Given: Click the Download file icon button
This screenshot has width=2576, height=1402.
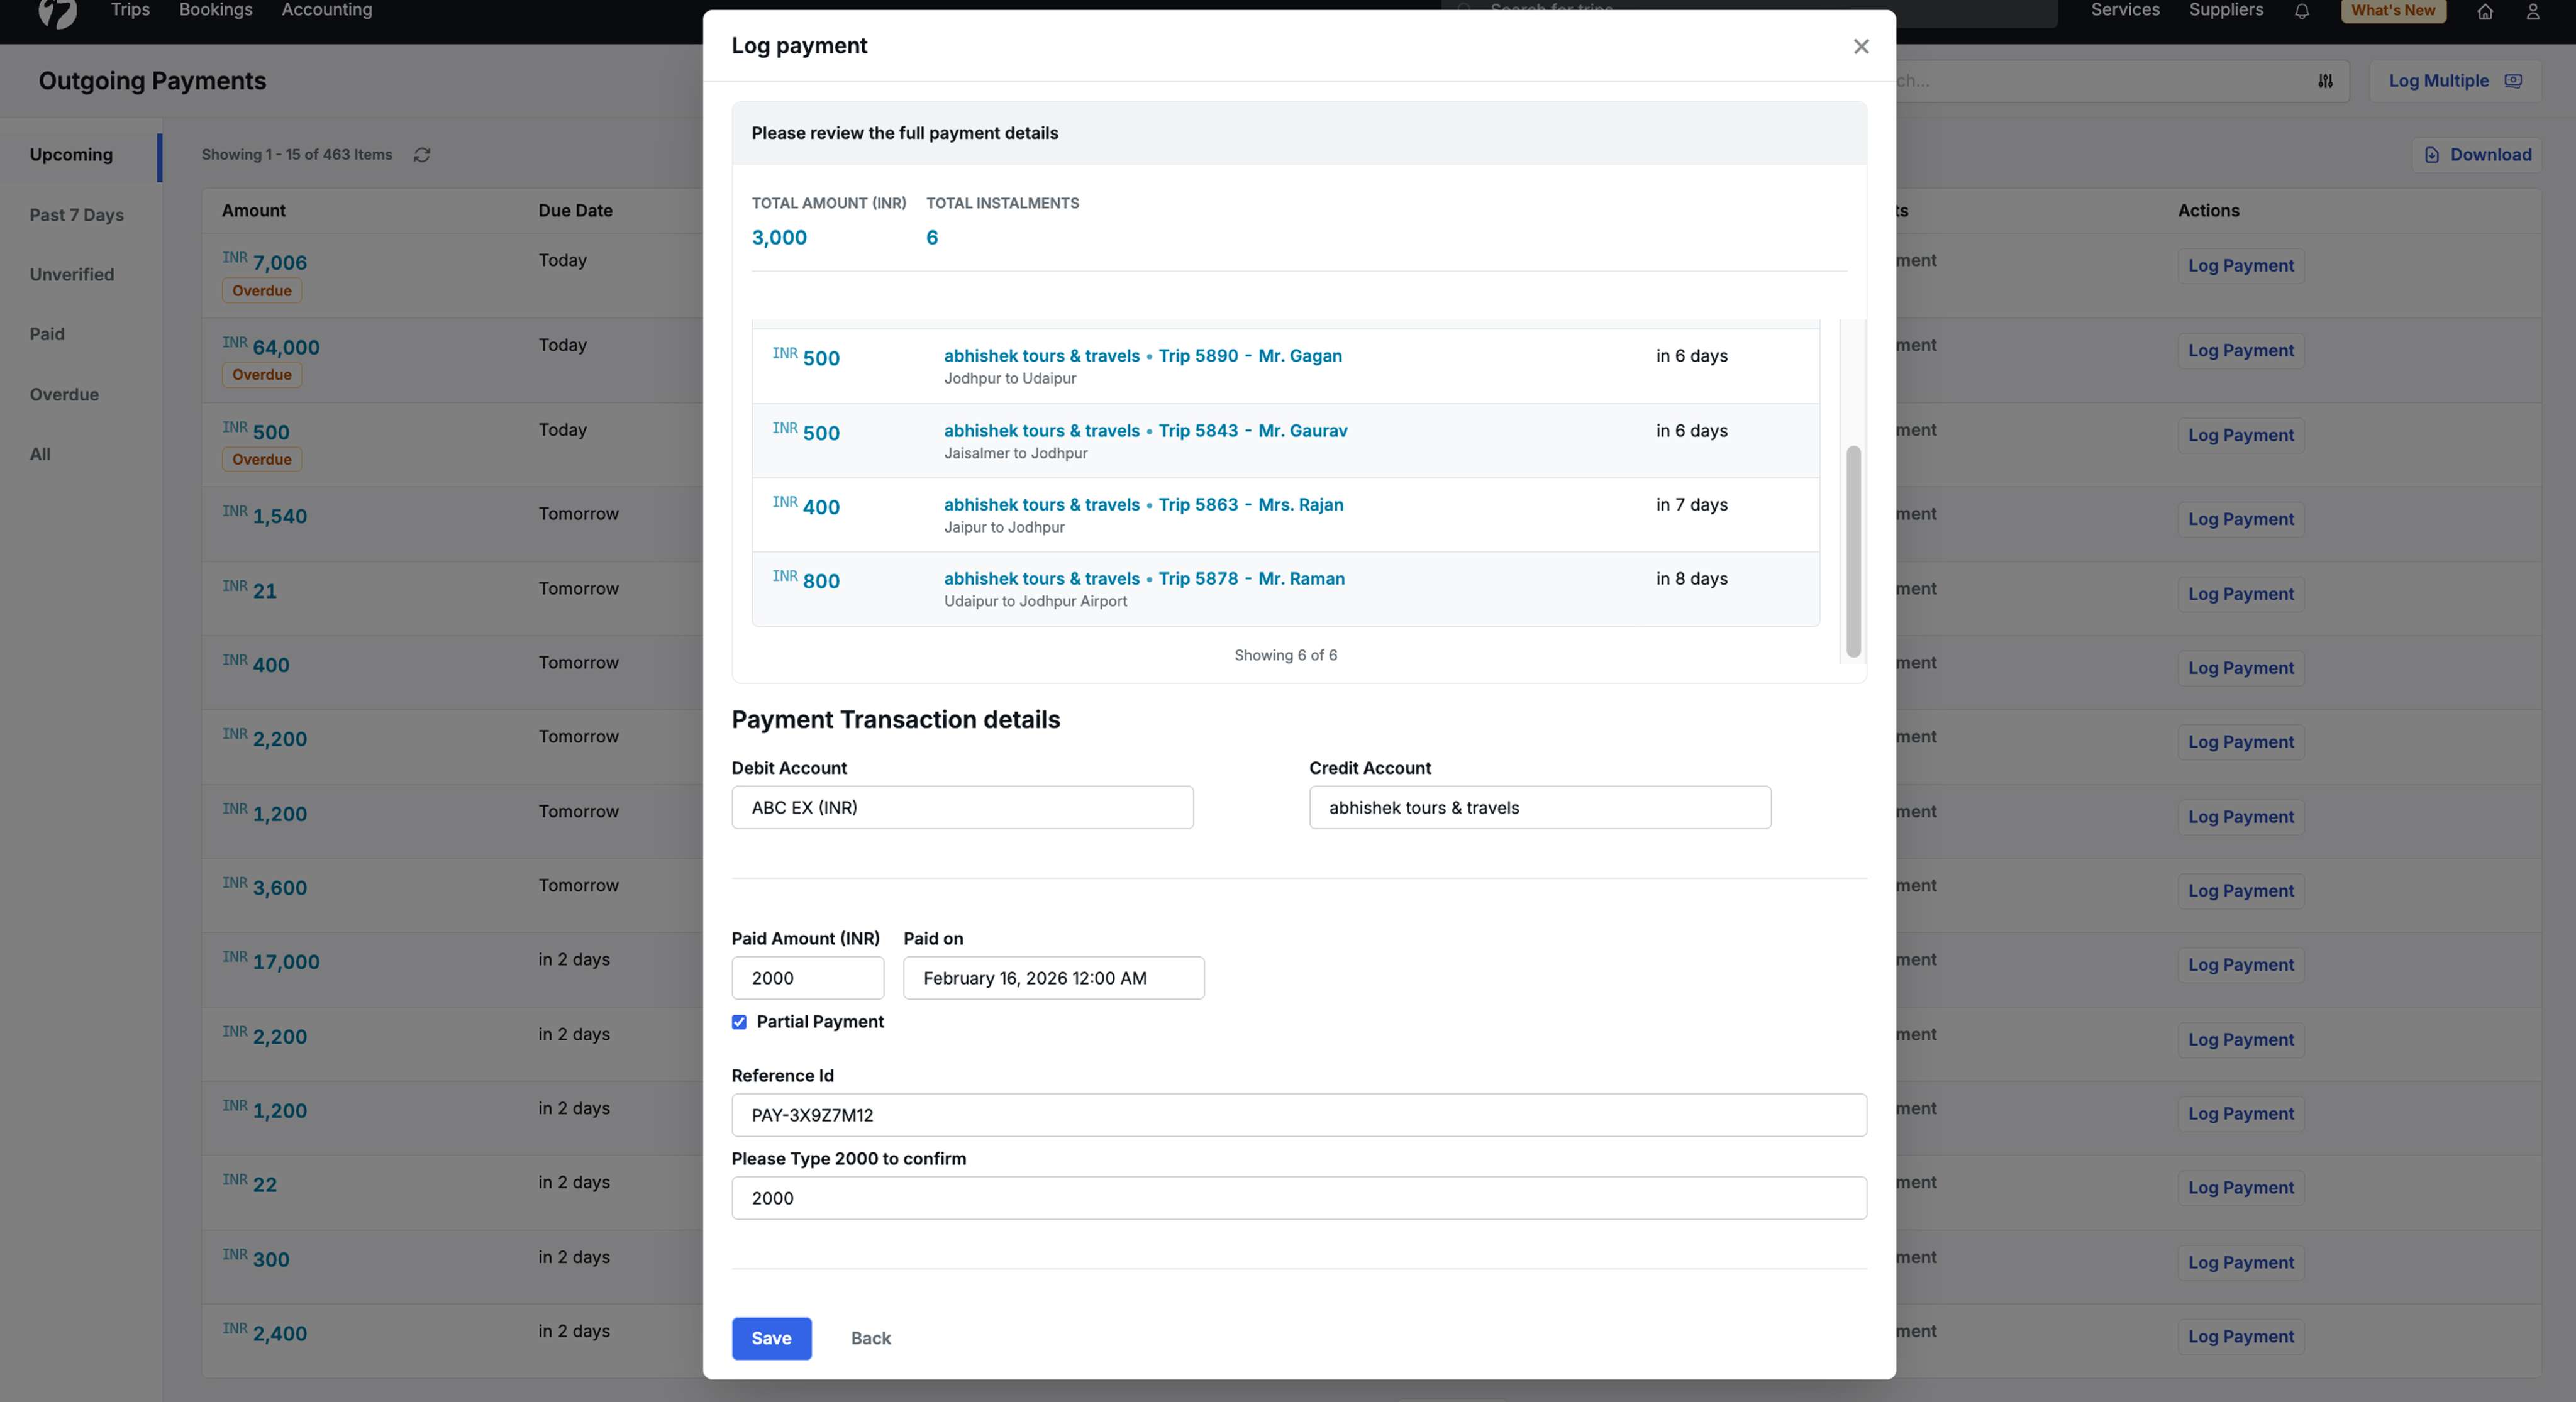Looking at the screenshot, I should (x=2477, y=155).
